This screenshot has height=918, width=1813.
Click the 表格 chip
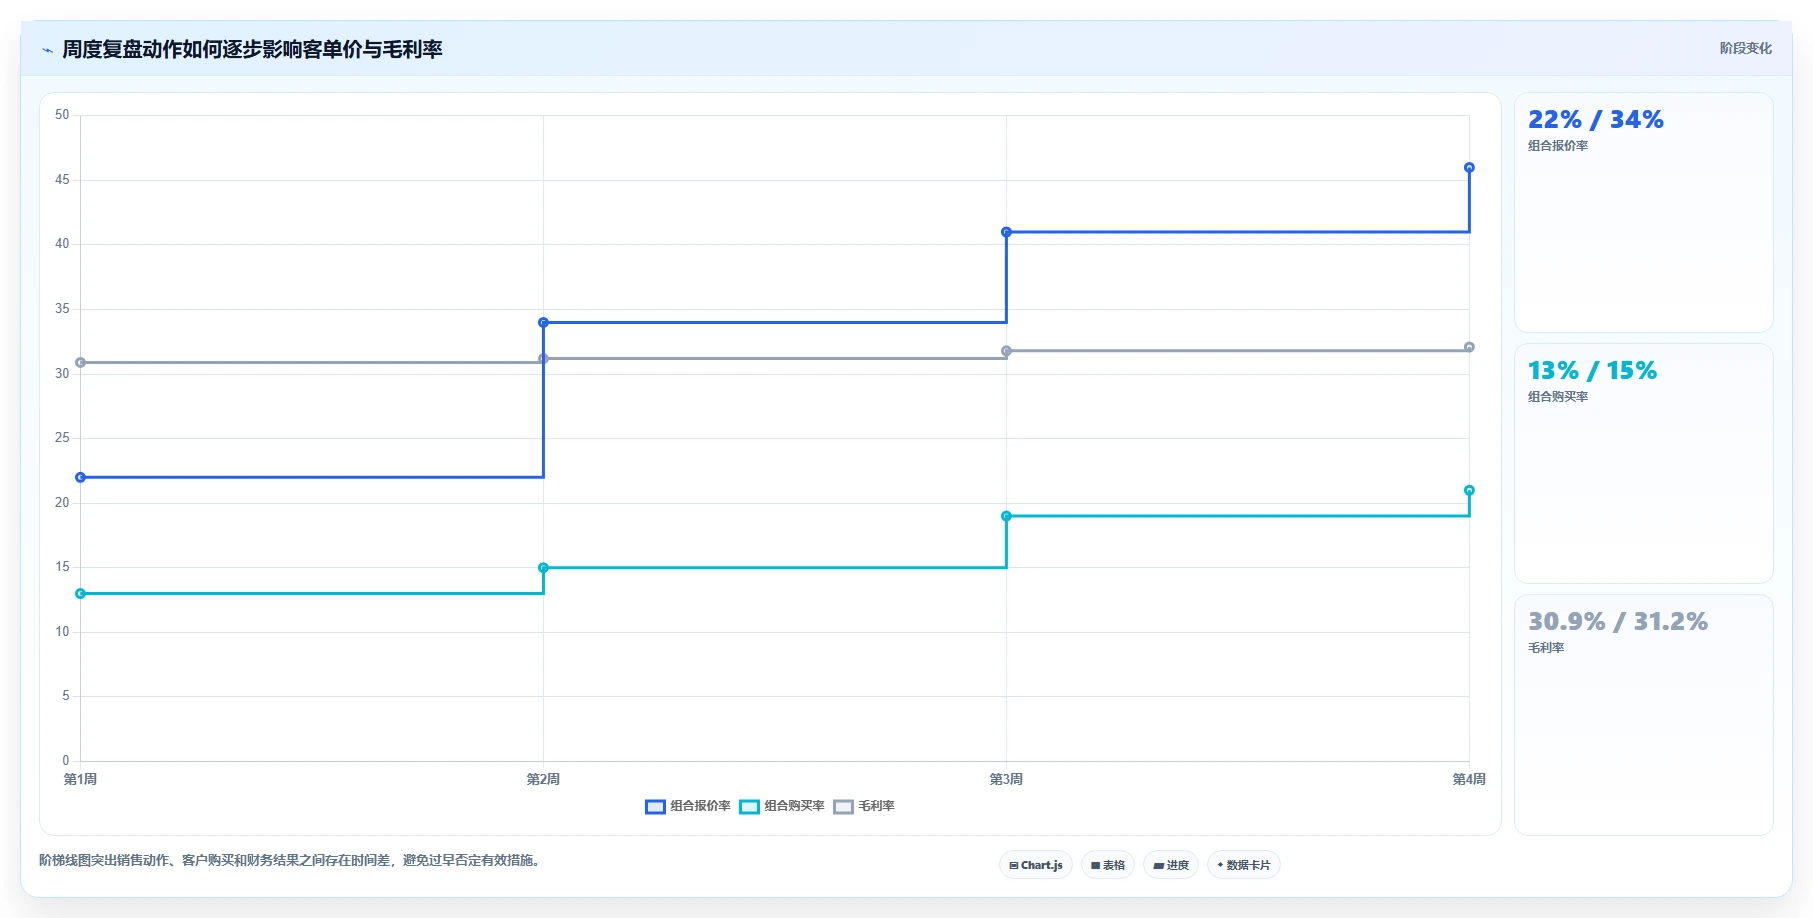(x=1108, y=865)
